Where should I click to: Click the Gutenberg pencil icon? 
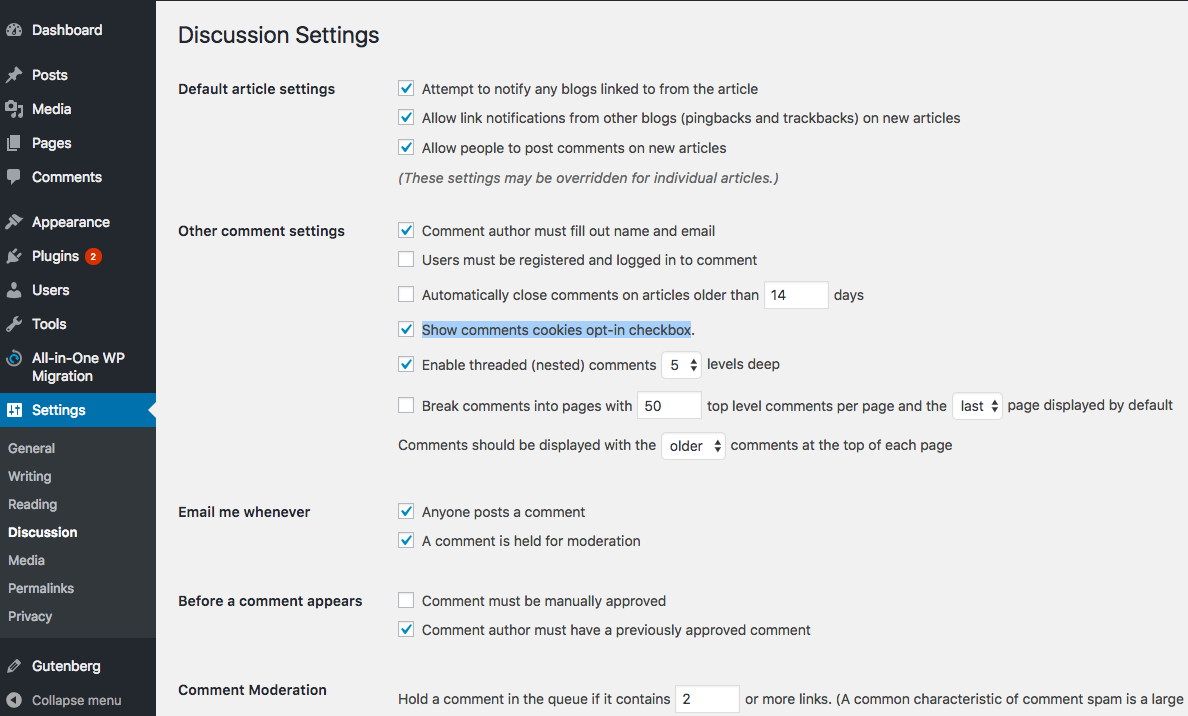[x=14, y=666]
